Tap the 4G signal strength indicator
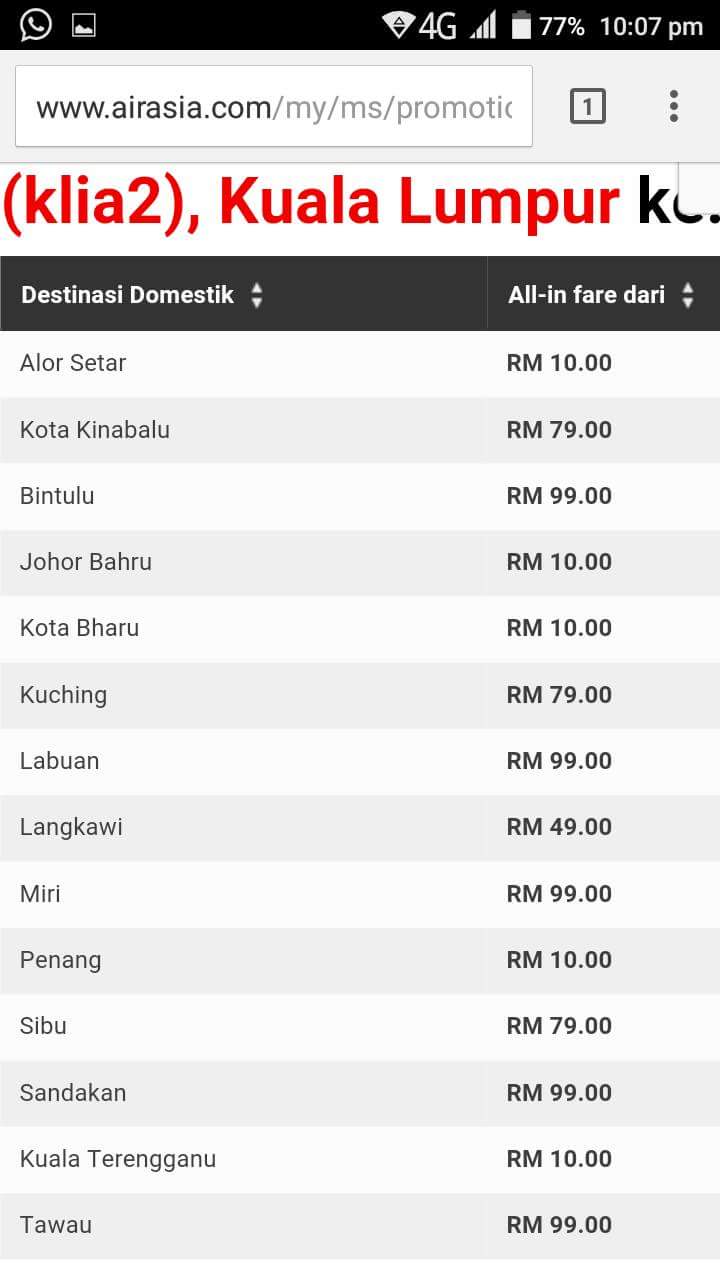Screen dimensions: 720x1280 (458, 25)
